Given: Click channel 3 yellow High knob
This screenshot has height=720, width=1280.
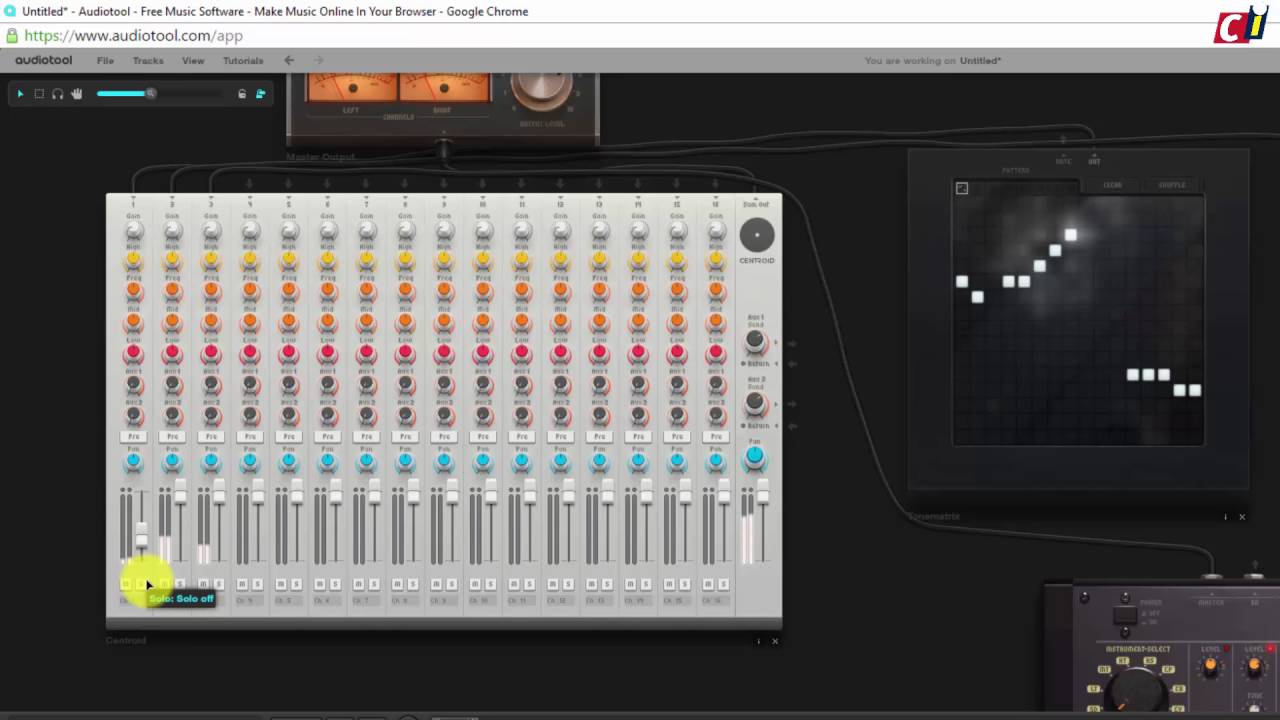Looking at the screenshot, I should (211, 261).
